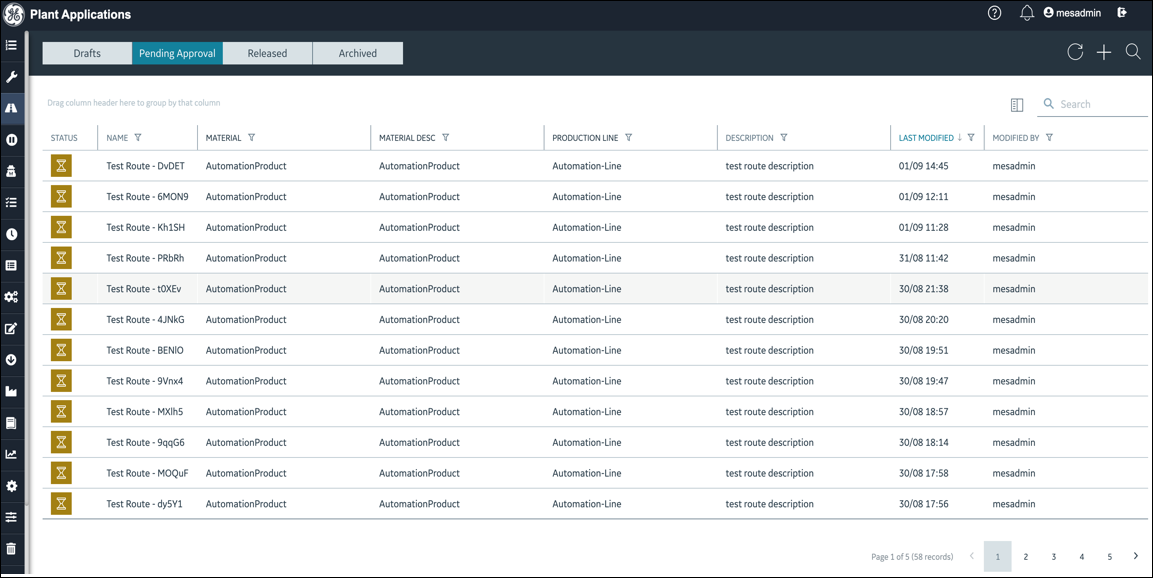
Task: Sort by Status column header
Action: point(64,138)
